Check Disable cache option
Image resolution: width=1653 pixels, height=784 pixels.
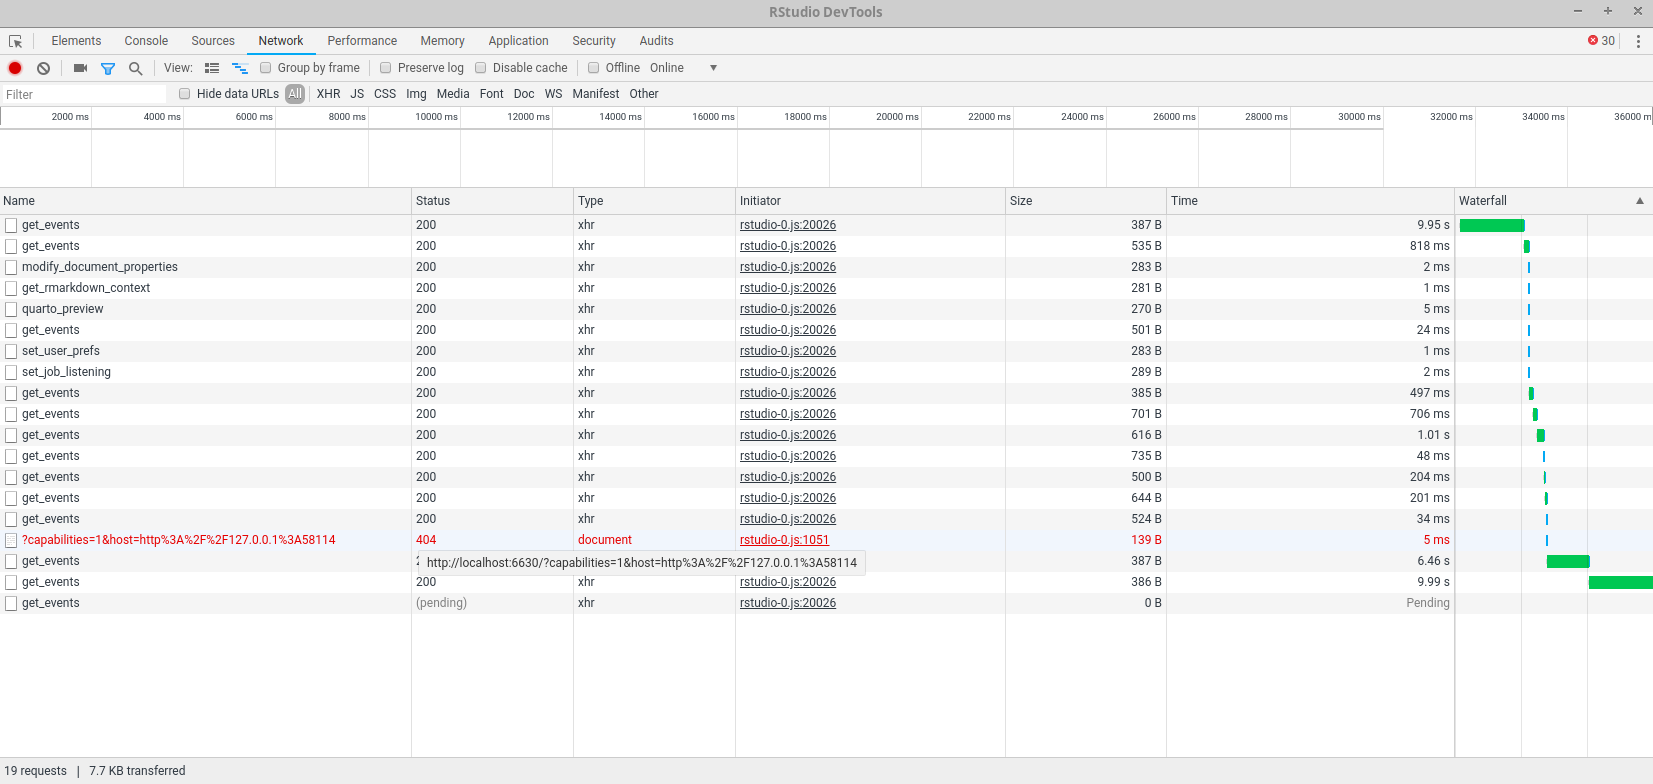[x=481, y=68]
